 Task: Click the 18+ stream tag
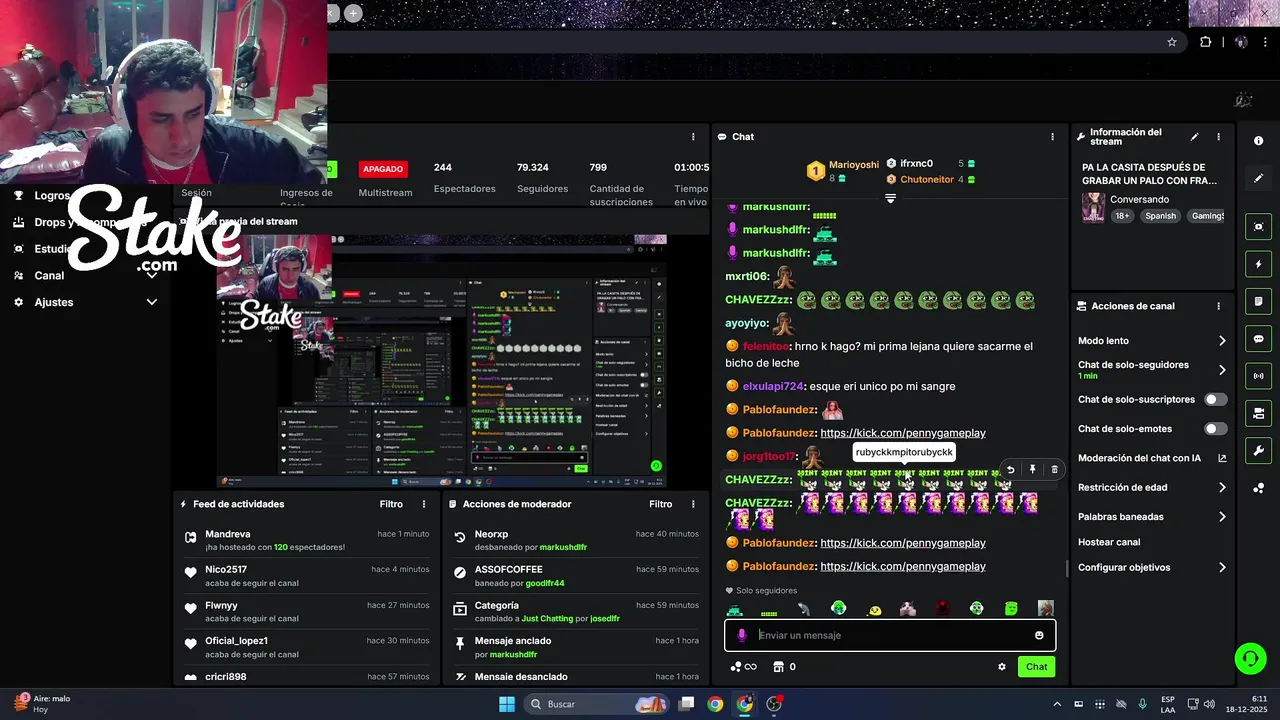pos(1122,216)
